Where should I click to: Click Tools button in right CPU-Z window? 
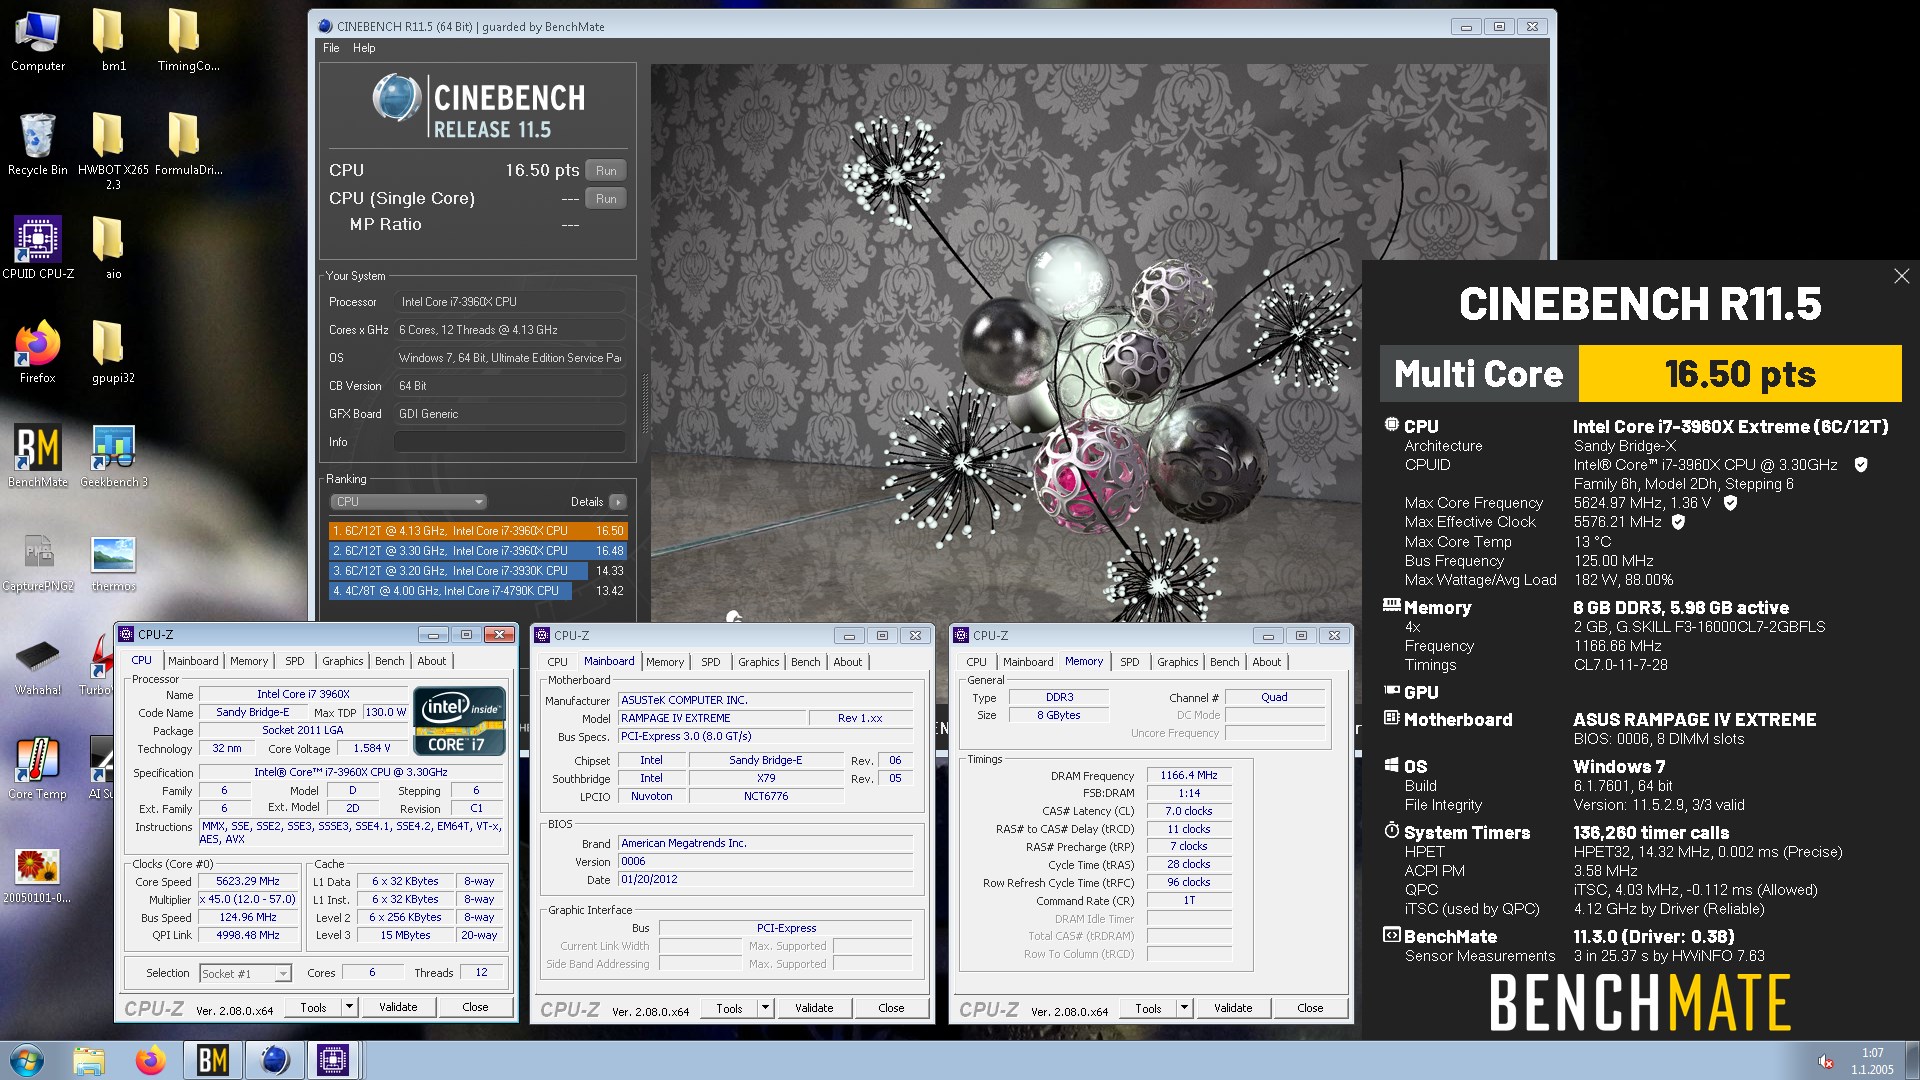1148,1008
